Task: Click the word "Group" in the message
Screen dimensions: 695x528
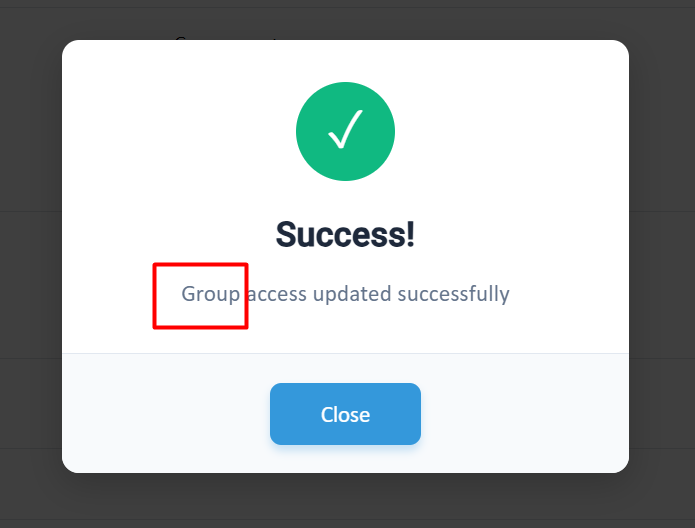Action: pos(211,294)
